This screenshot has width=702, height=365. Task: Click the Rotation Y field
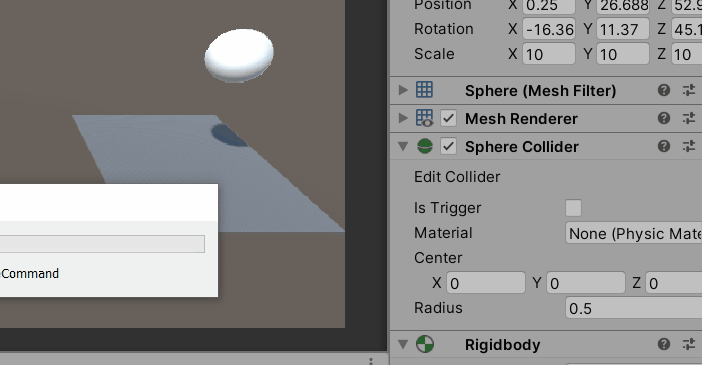pyautogui.click(x=623, y=30)
